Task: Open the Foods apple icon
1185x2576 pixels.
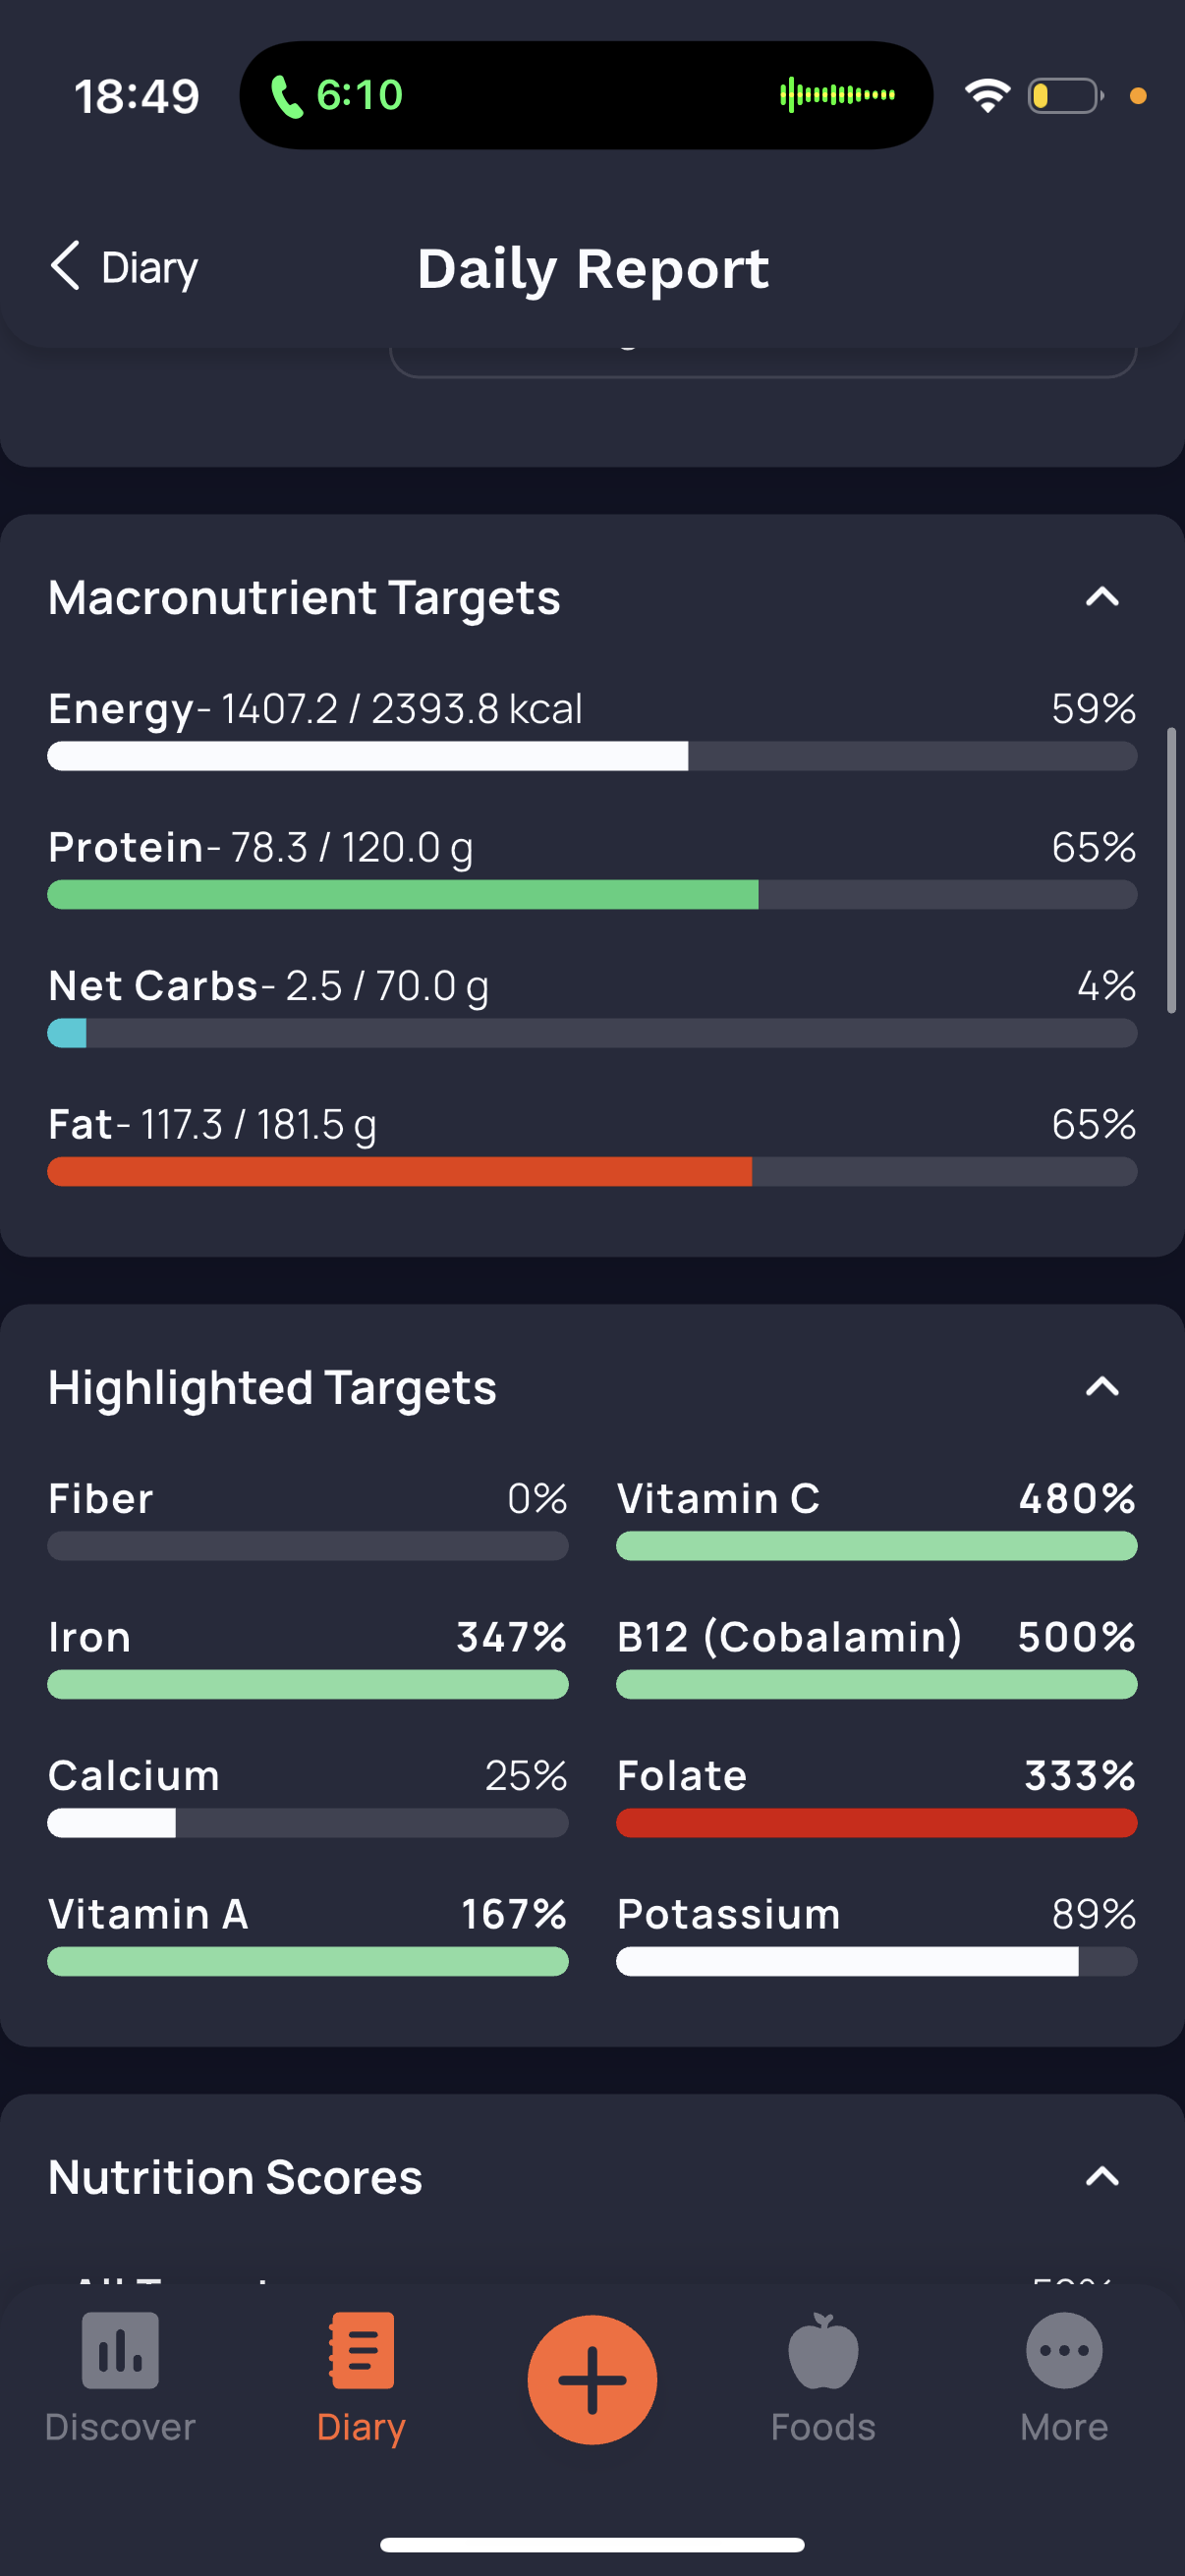Action: [x=823, y=2350]
